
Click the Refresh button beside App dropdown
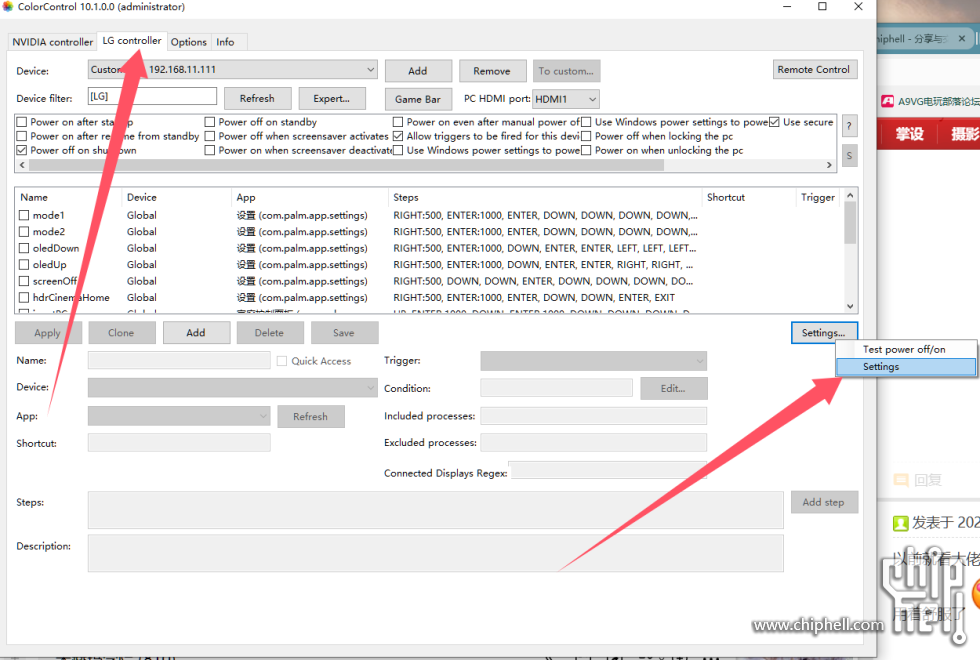[311, 416]
